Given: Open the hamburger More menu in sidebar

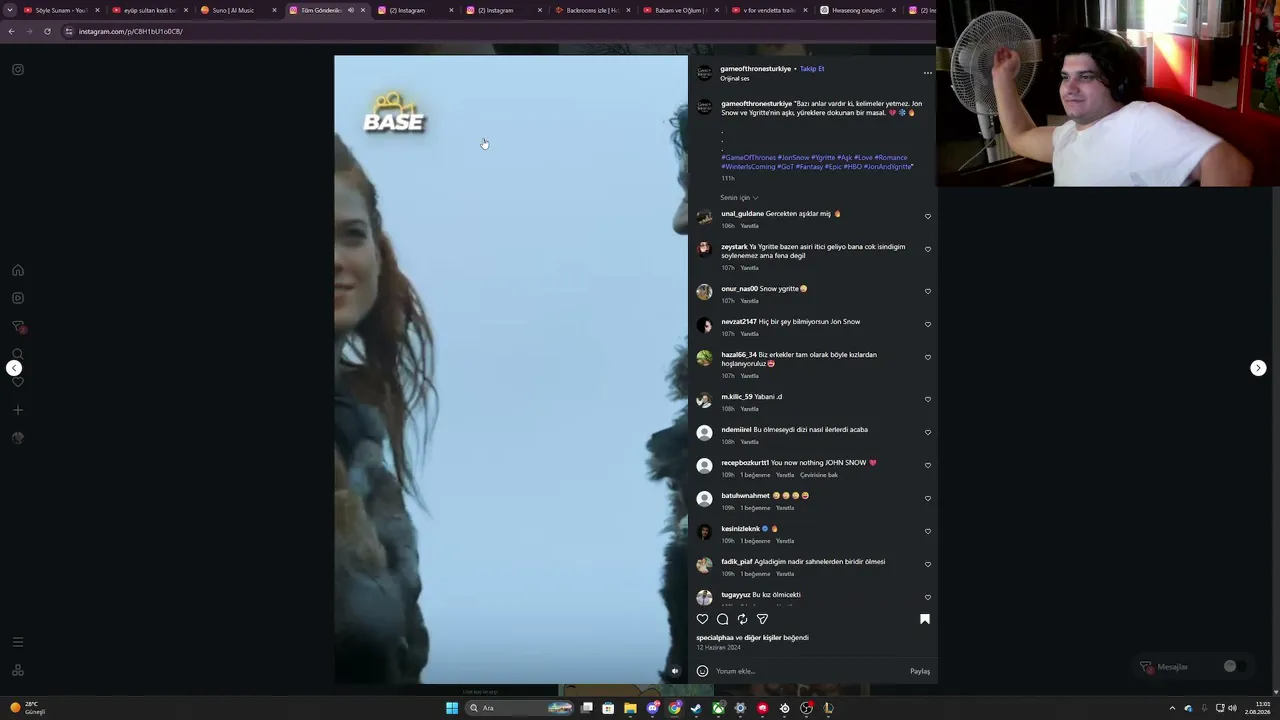Looking at the screenshot, I should pyautogui.click(x=18, y=642).
